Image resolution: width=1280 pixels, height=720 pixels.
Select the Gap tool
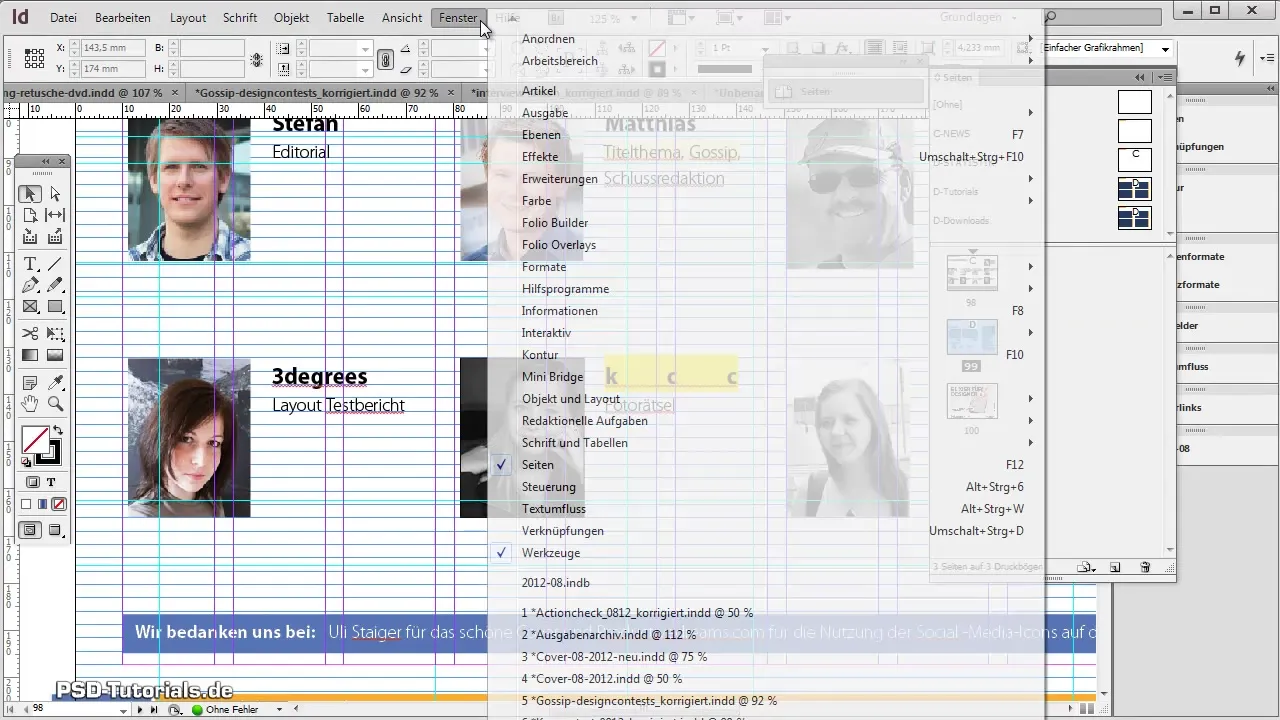point(55,215)
